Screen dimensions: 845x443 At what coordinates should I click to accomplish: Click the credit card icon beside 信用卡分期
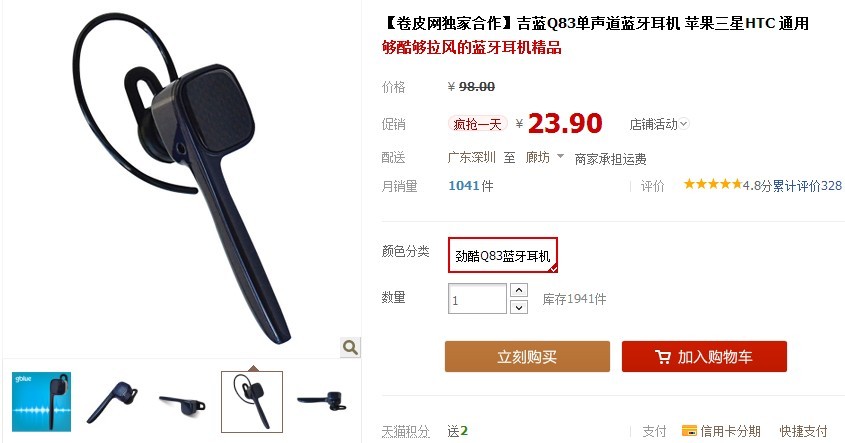(x=689, y=431)
